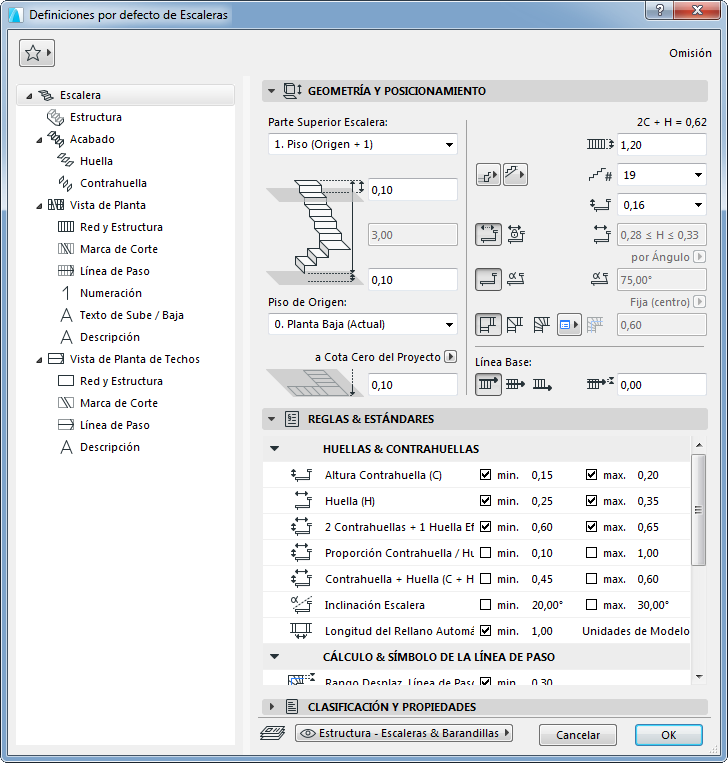The height and width of the screenshot is (763, 728).
Task: Select the going range rule icon
Action: click(x=488, y=235)
